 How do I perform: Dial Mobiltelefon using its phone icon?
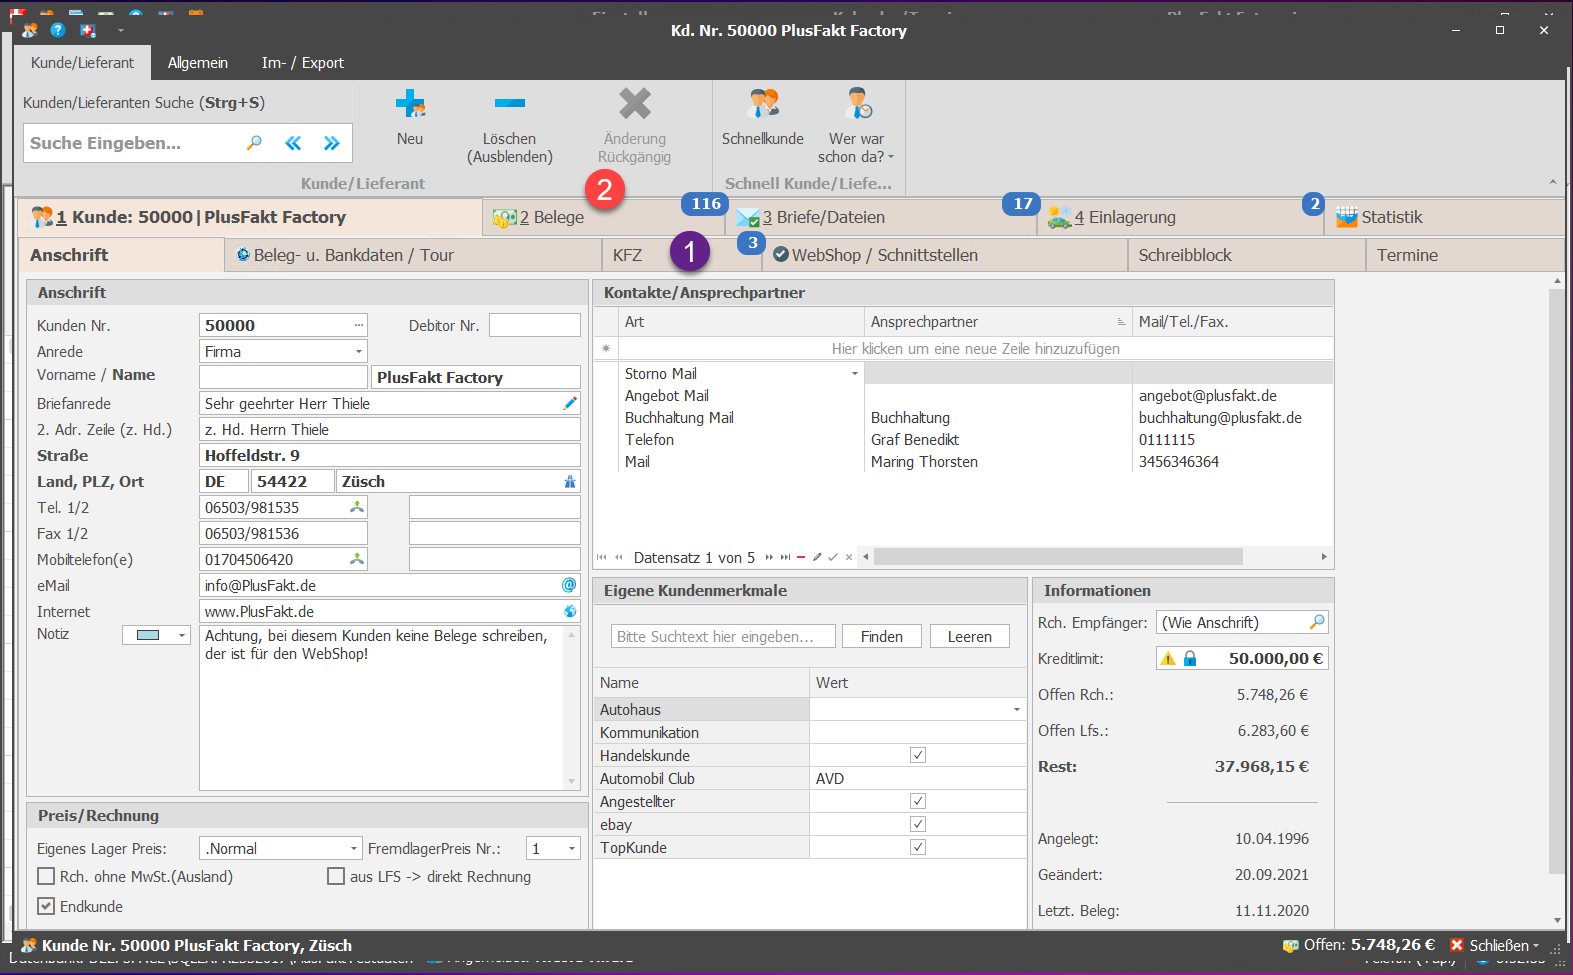[x=356, y=559]
